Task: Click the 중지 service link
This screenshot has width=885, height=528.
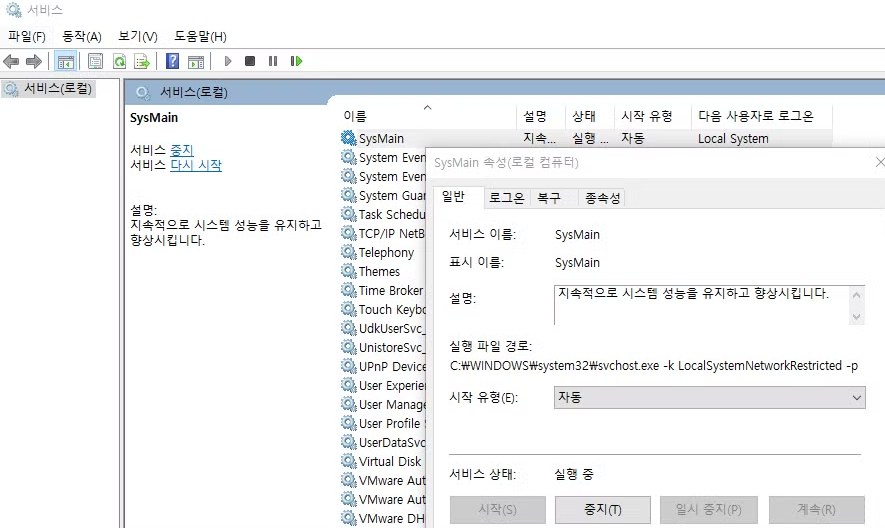Action: pos(182,150)
